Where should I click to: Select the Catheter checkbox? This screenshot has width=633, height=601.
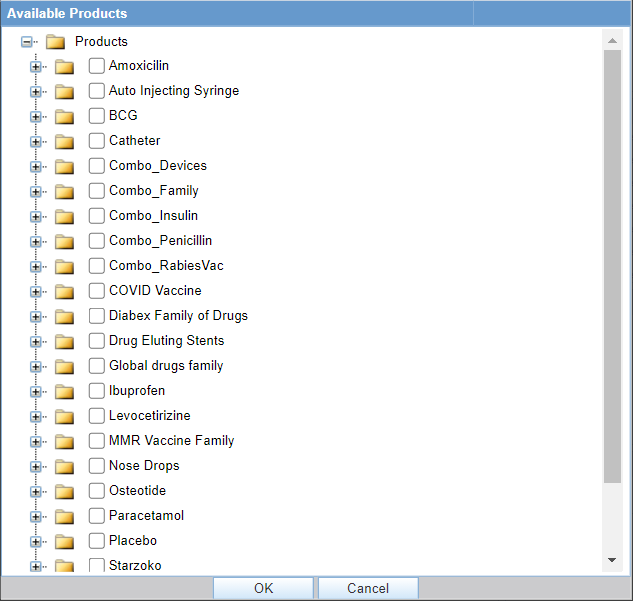(x=96, y=141)
